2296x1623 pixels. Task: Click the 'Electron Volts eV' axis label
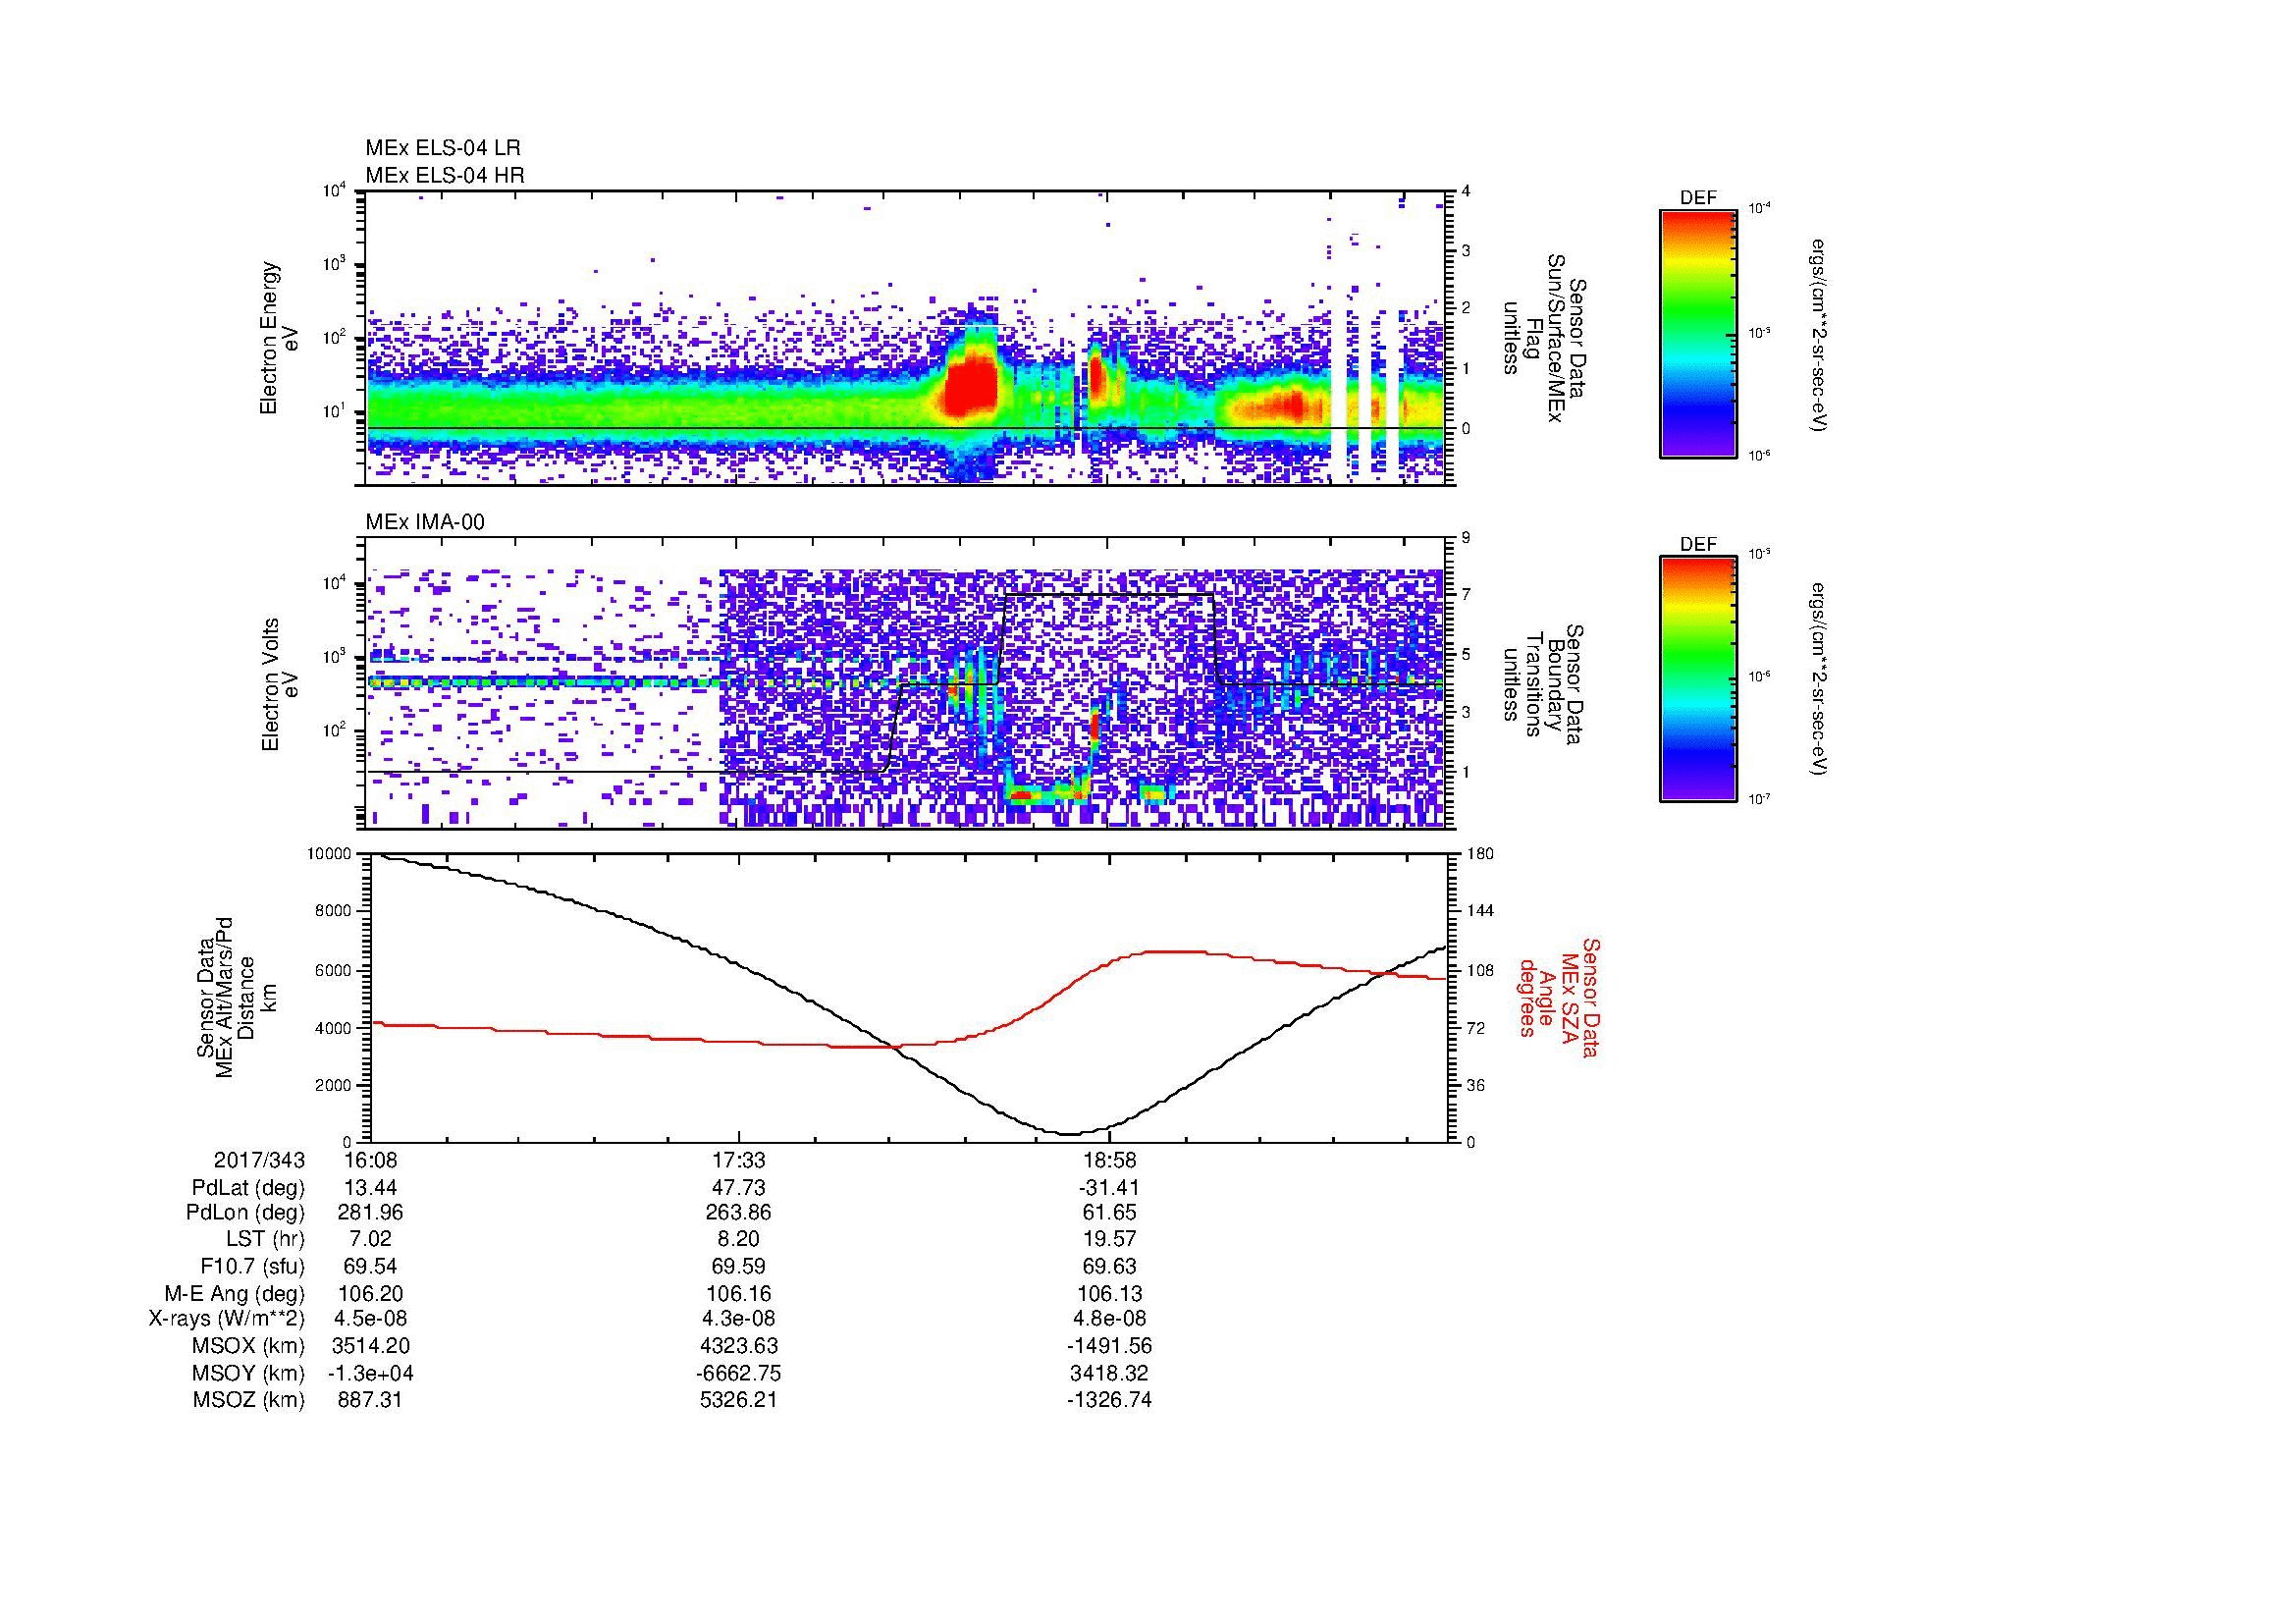tap(280, 685)
